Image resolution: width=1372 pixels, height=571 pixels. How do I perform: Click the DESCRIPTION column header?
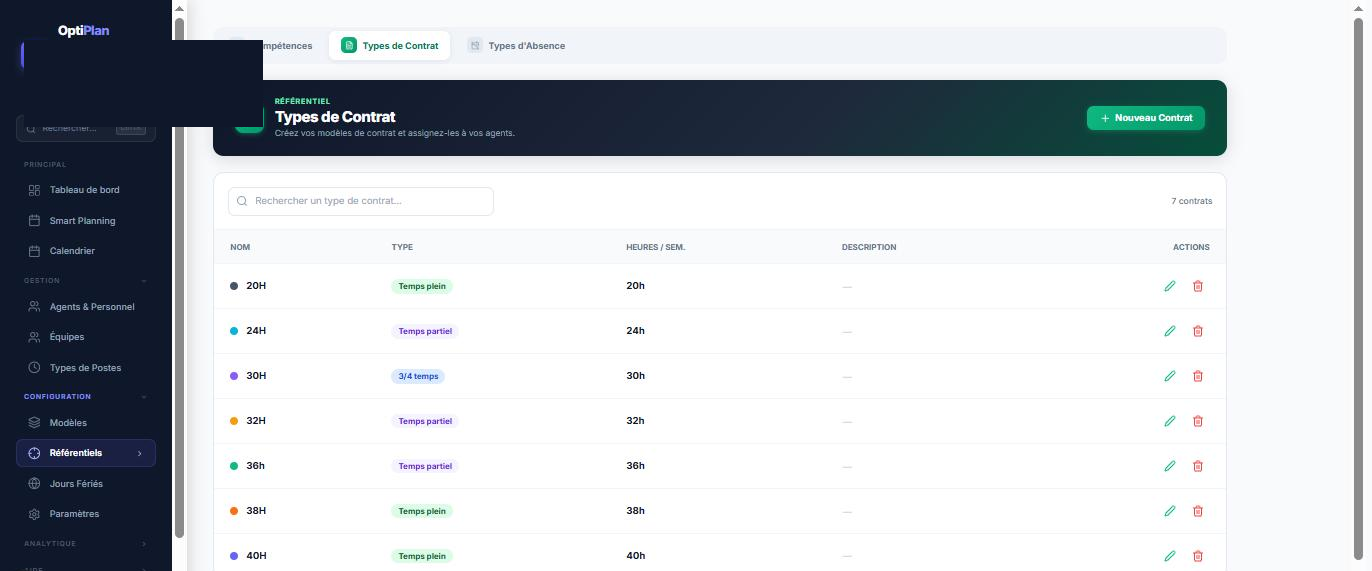click(869, 247)
